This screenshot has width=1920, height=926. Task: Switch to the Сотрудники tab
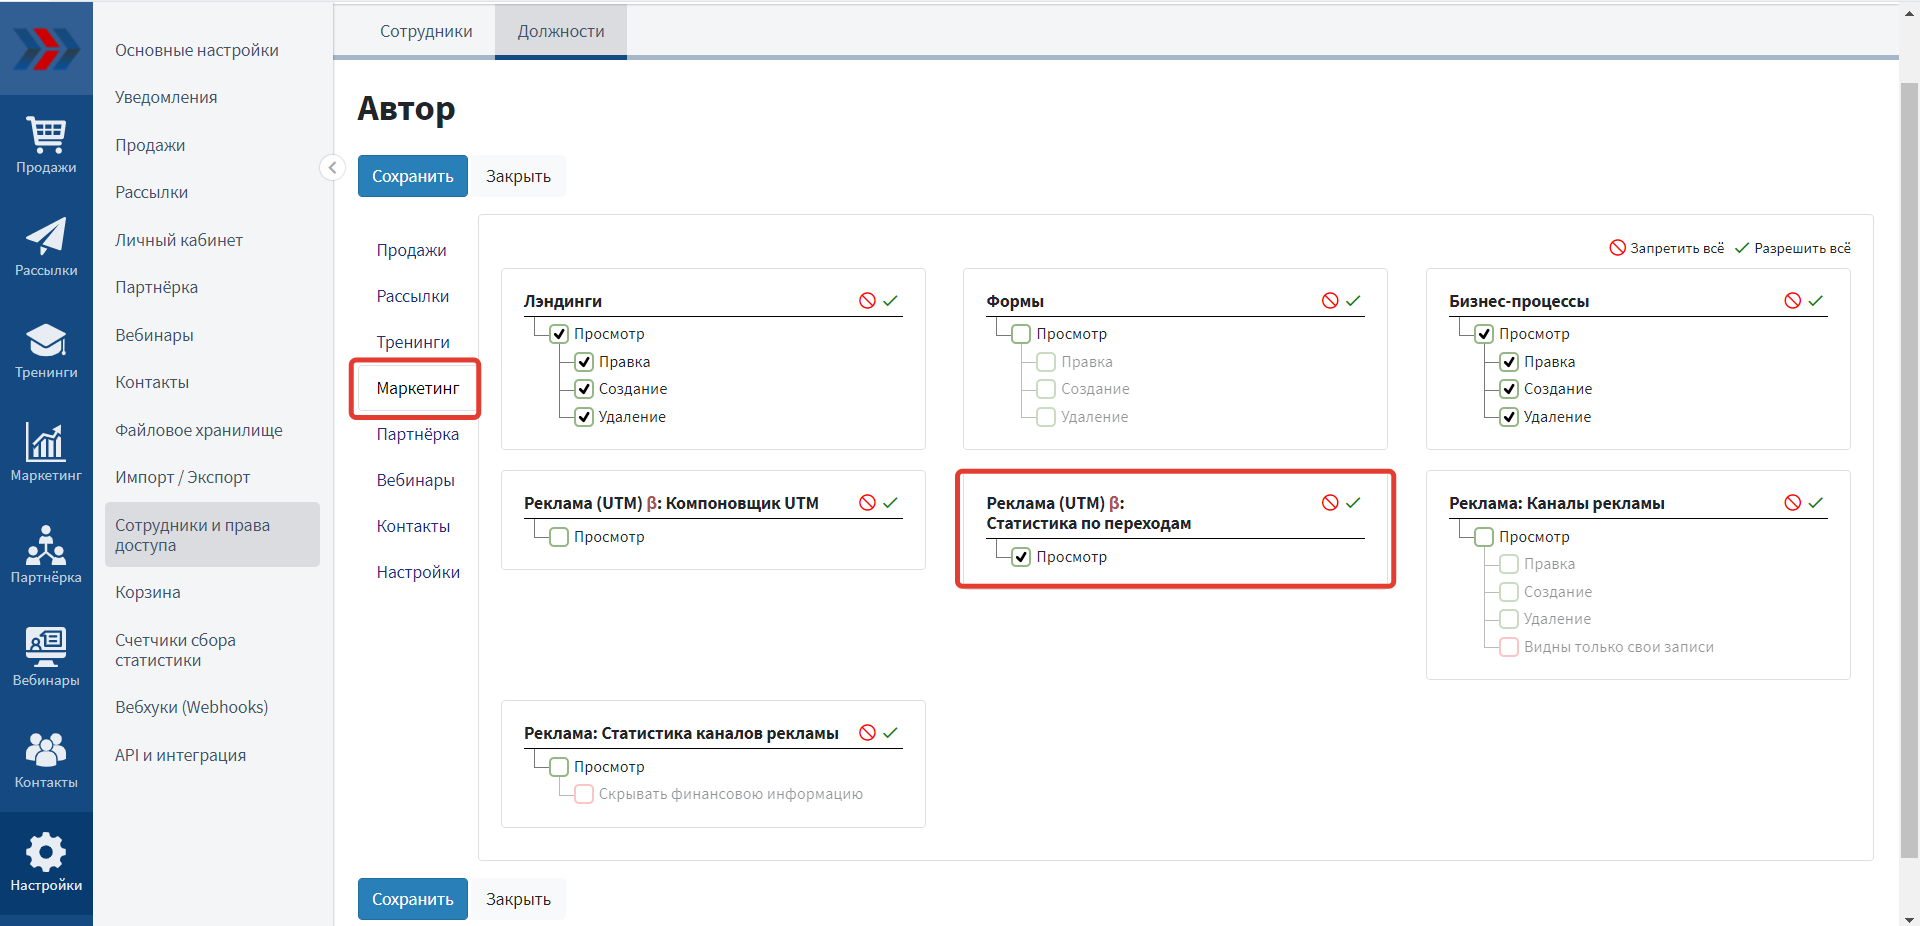(426, 31)
